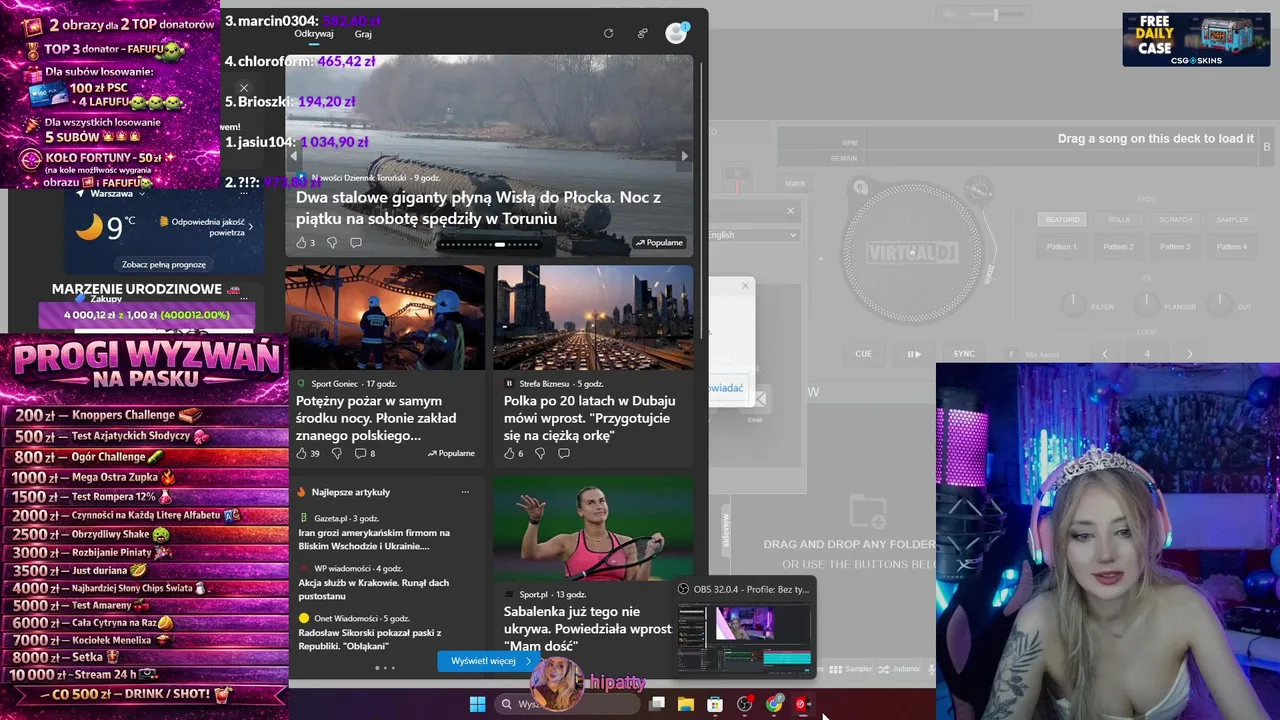Comment on the Wisła steel giants article
Image resolution: width=1280 pixels, height=720 pixels.
(x=356, y=243)
